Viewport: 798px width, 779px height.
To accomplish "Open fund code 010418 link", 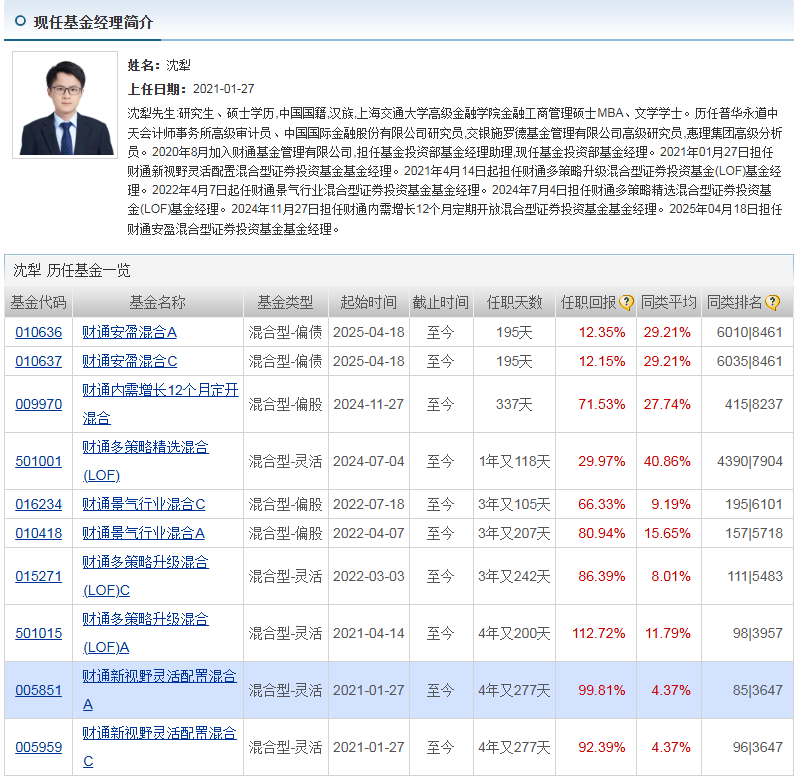I will (39, 533).
